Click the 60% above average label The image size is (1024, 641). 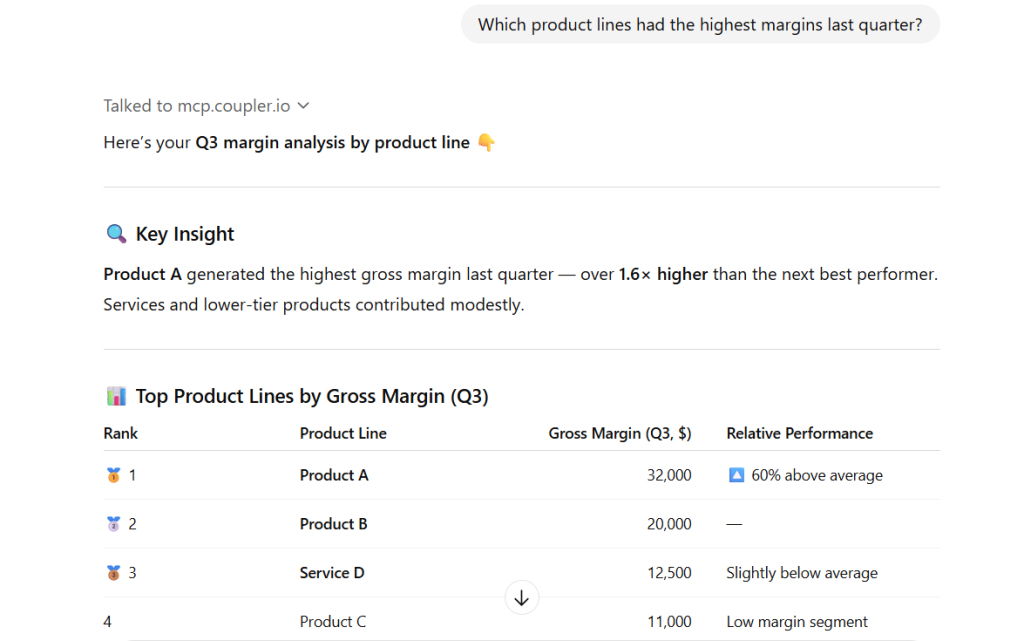(815, 474)
